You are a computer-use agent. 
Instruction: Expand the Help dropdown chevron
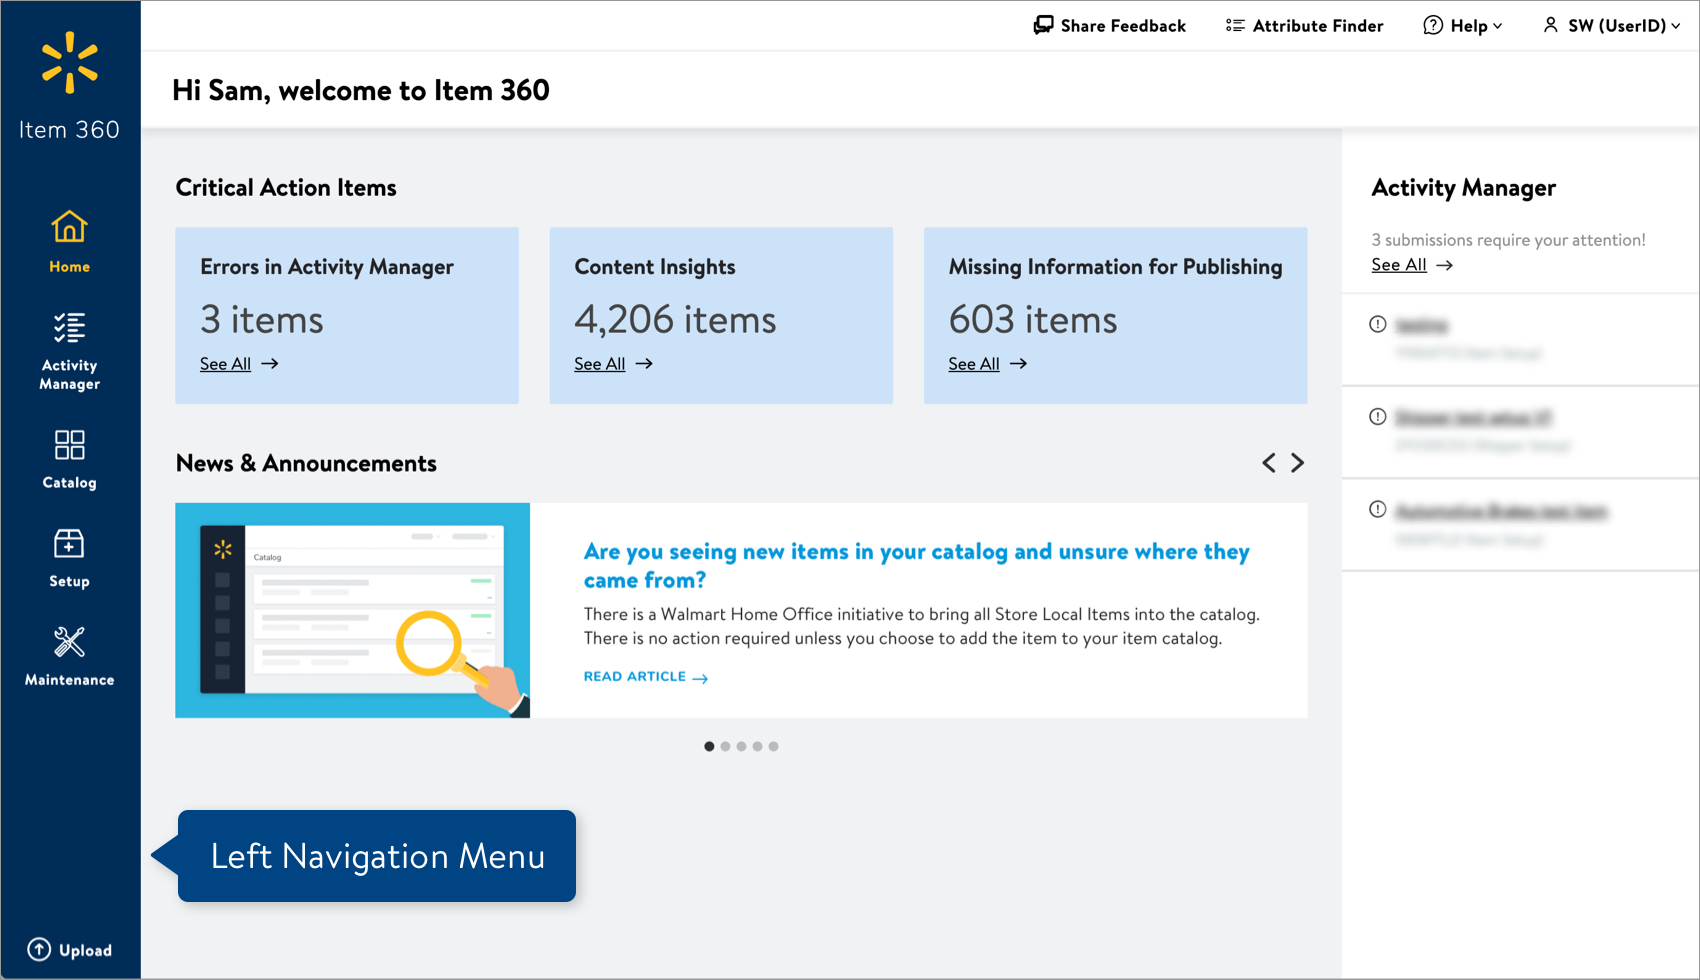(1497, 26)
